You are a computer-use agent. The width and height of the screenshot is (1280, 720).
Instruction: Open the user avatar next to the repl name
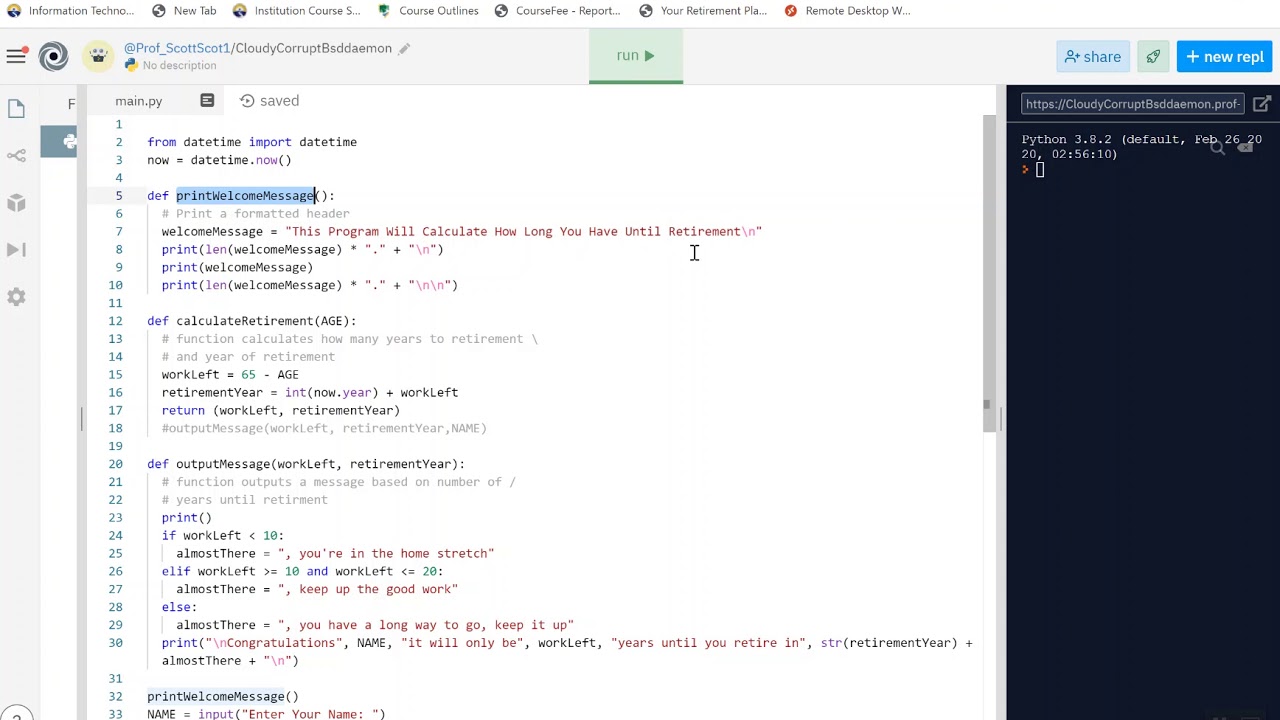click(98, 56)
